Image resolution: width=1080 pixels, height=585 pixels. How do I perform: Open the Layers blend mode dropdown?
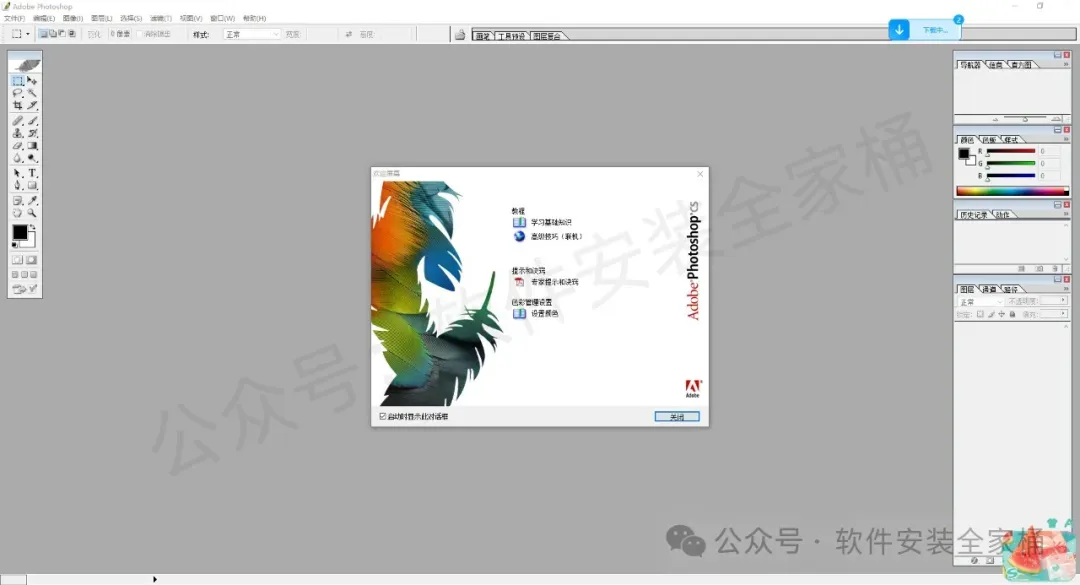[981, 302]
